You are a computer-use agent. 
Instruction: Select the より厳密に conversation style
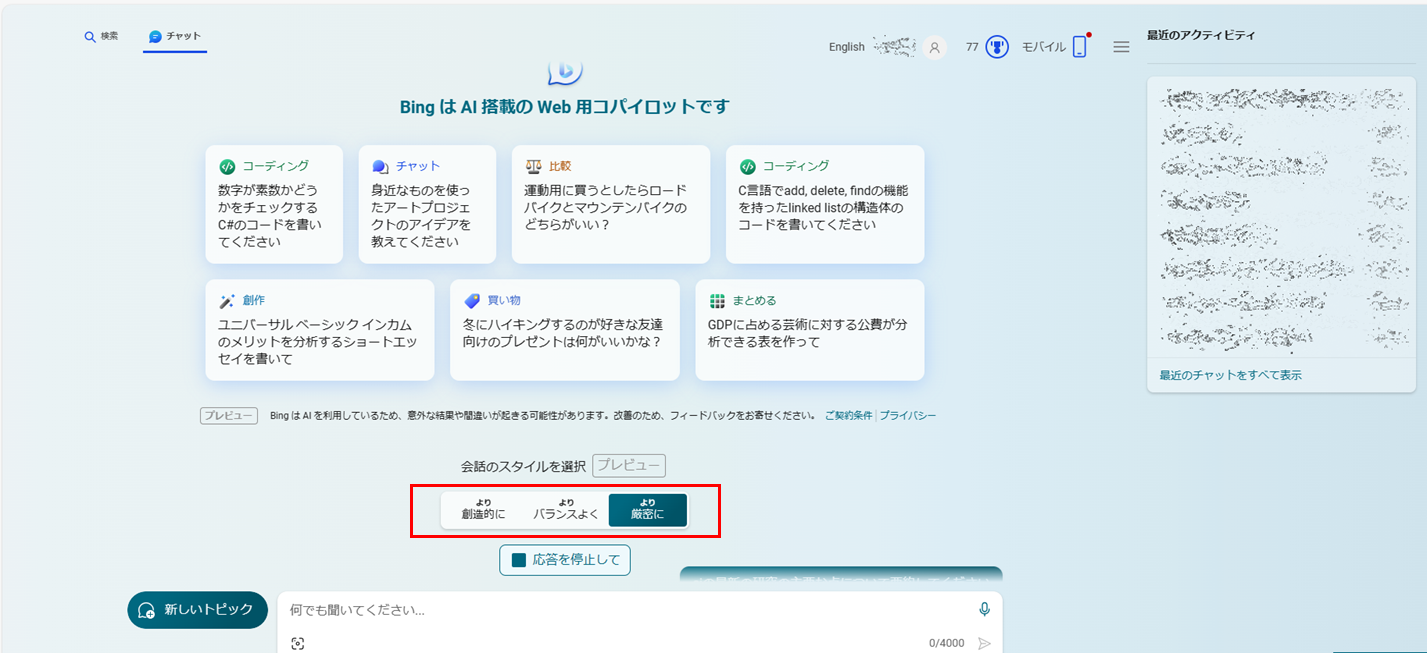pyautogui.click(x=647, y=510)
